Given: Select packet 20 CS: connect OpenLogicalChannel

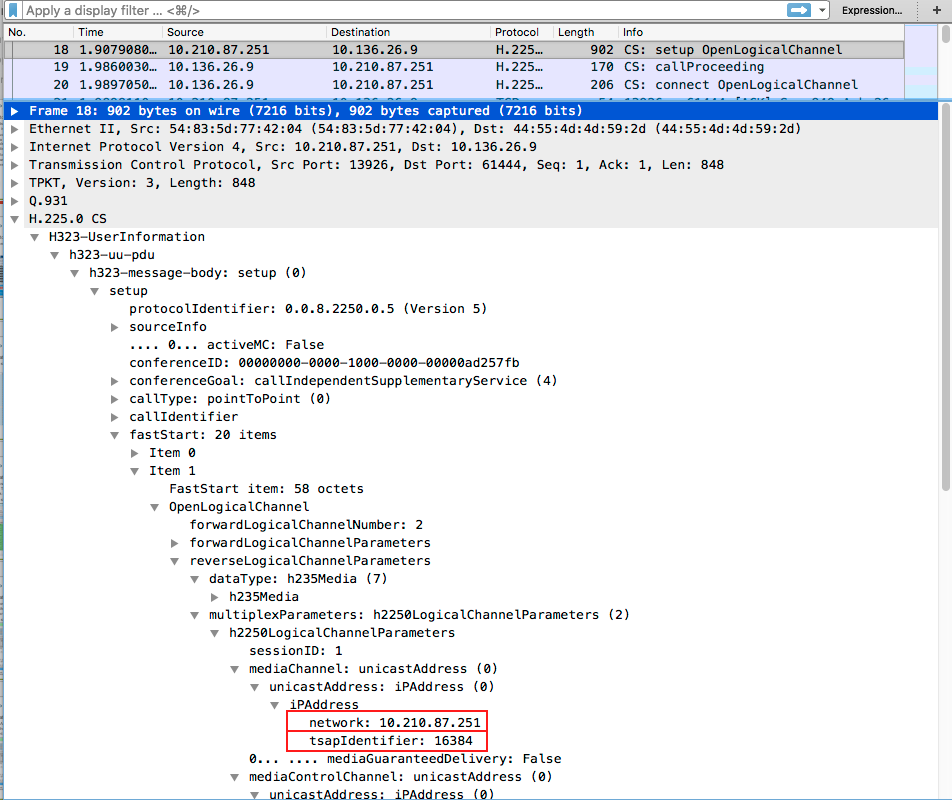Looking at the screenshot, I should click(454, 85).
